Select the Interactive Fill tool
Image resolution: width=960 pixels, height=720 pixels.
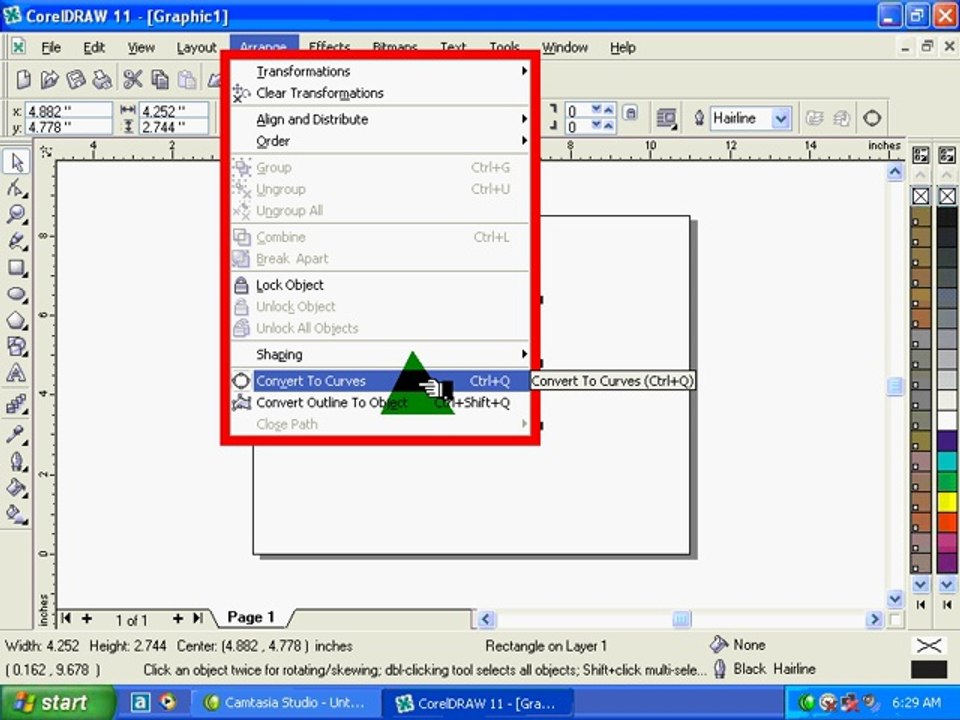(17, 514)
